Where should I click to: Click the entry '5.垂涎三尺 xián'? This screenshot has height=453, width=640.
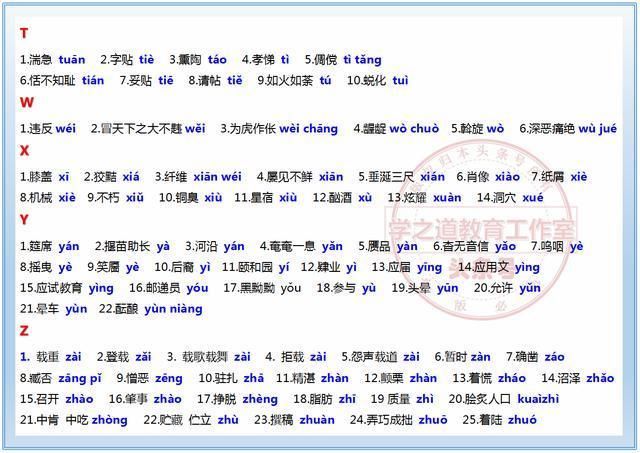(x=402, y=177)
